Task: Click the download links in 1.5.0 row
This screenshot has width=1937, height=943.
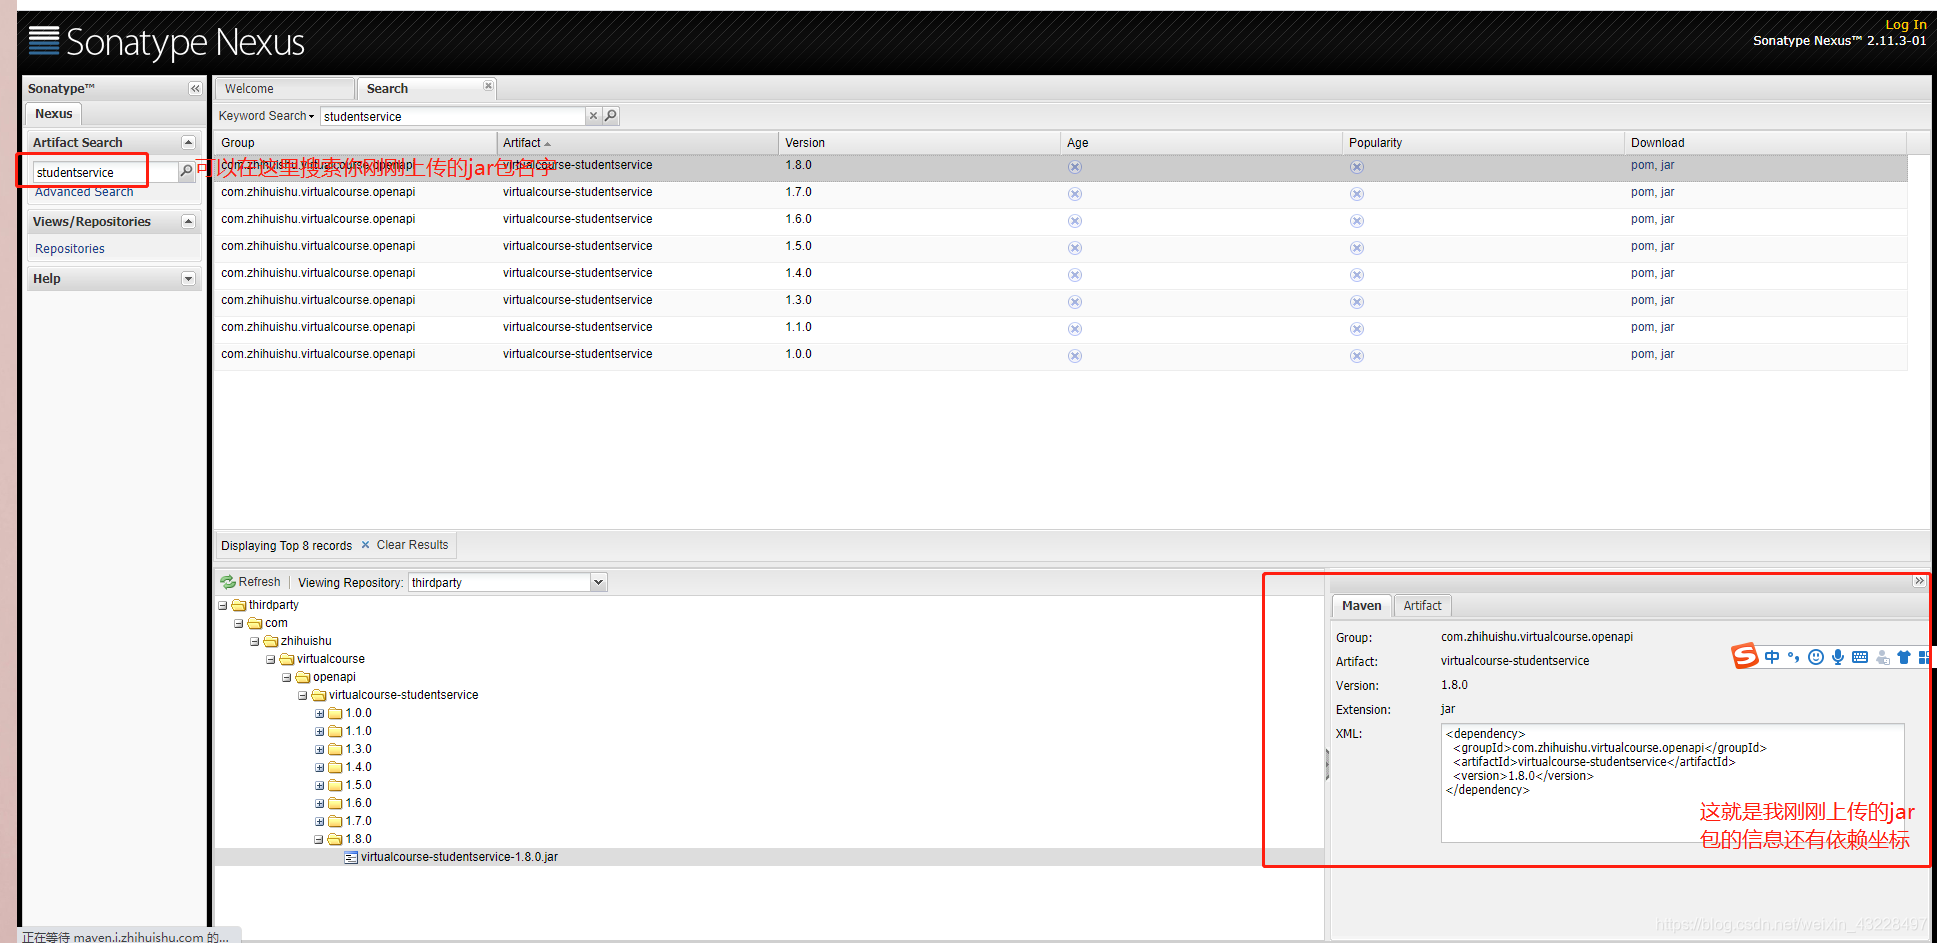Action: coord(1652,247)
